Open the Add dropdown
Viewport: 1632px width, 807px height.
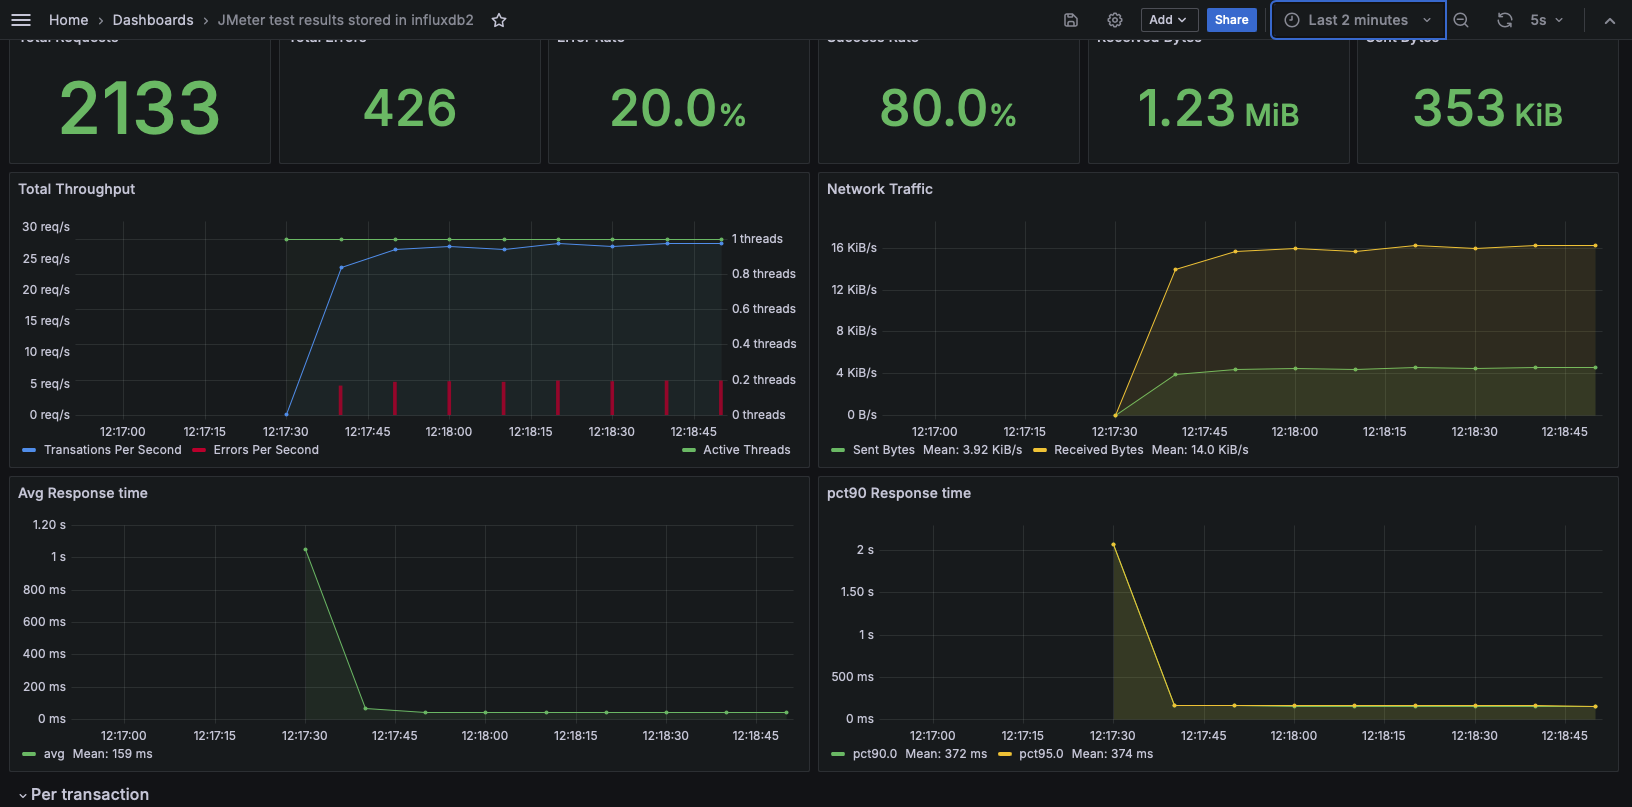(x=1168, y=20)
